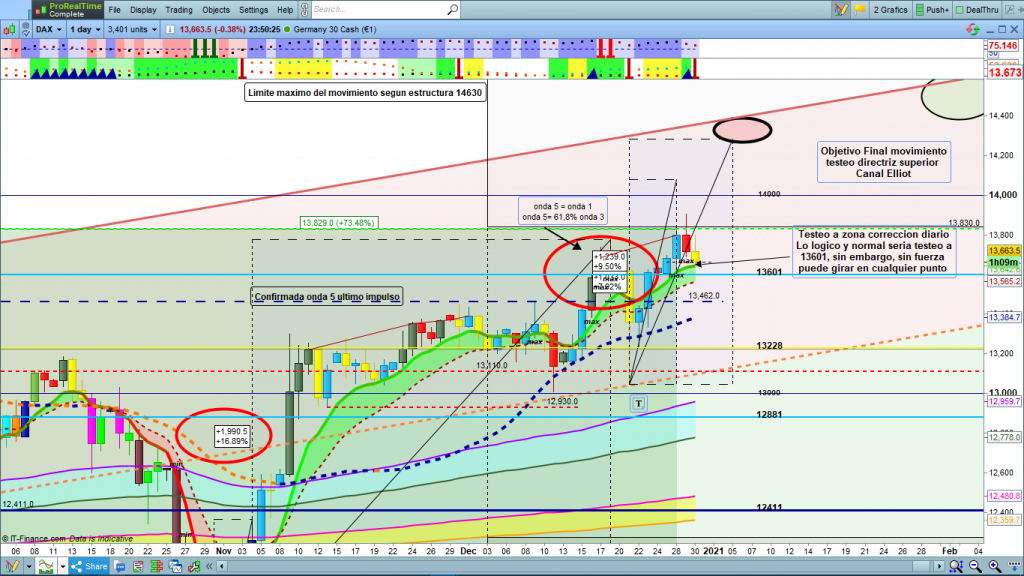Expand the 3,401 units dropdown
Image resolution: width=1024 pixels, height=576 pixels.
[x=131, y=30]
